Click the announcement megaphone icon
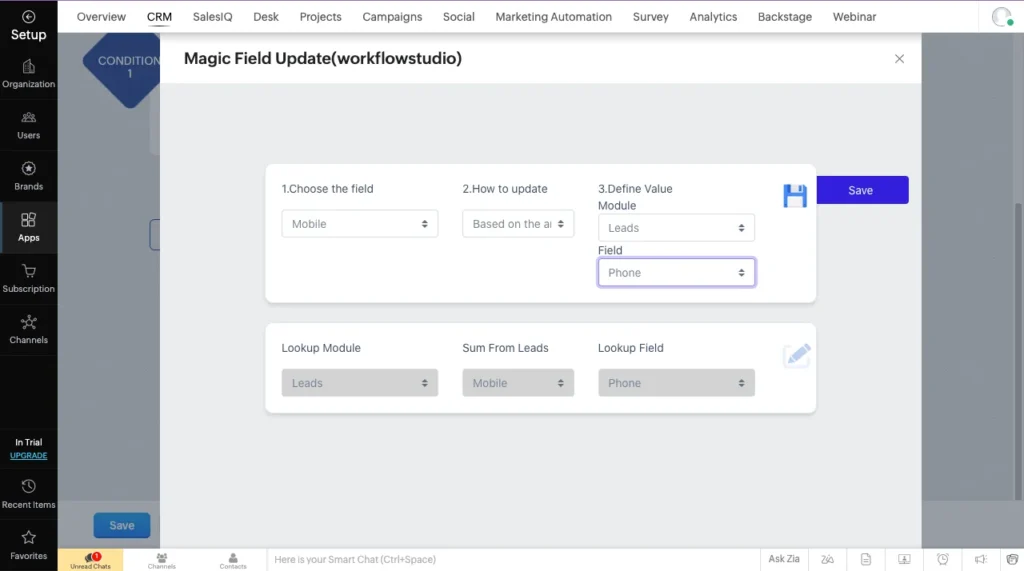1024x571 pixels. click(981, 559)
